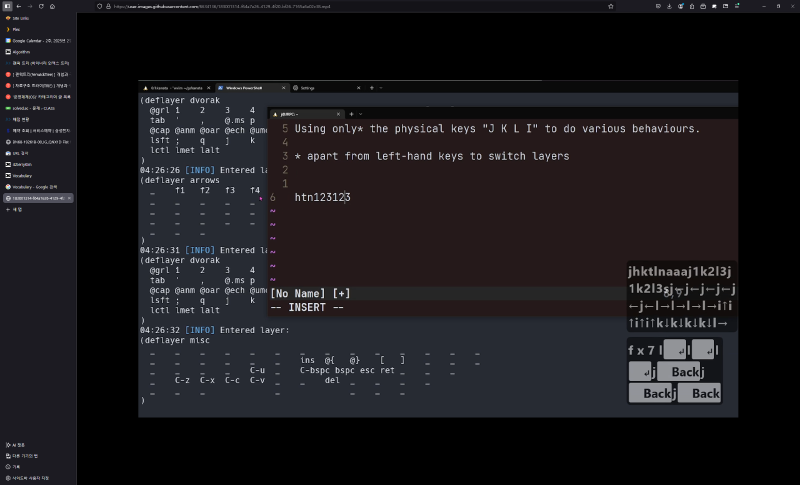Open tabs from other devices item
Screen dimensions: 800x485
(x=22, y=455)
